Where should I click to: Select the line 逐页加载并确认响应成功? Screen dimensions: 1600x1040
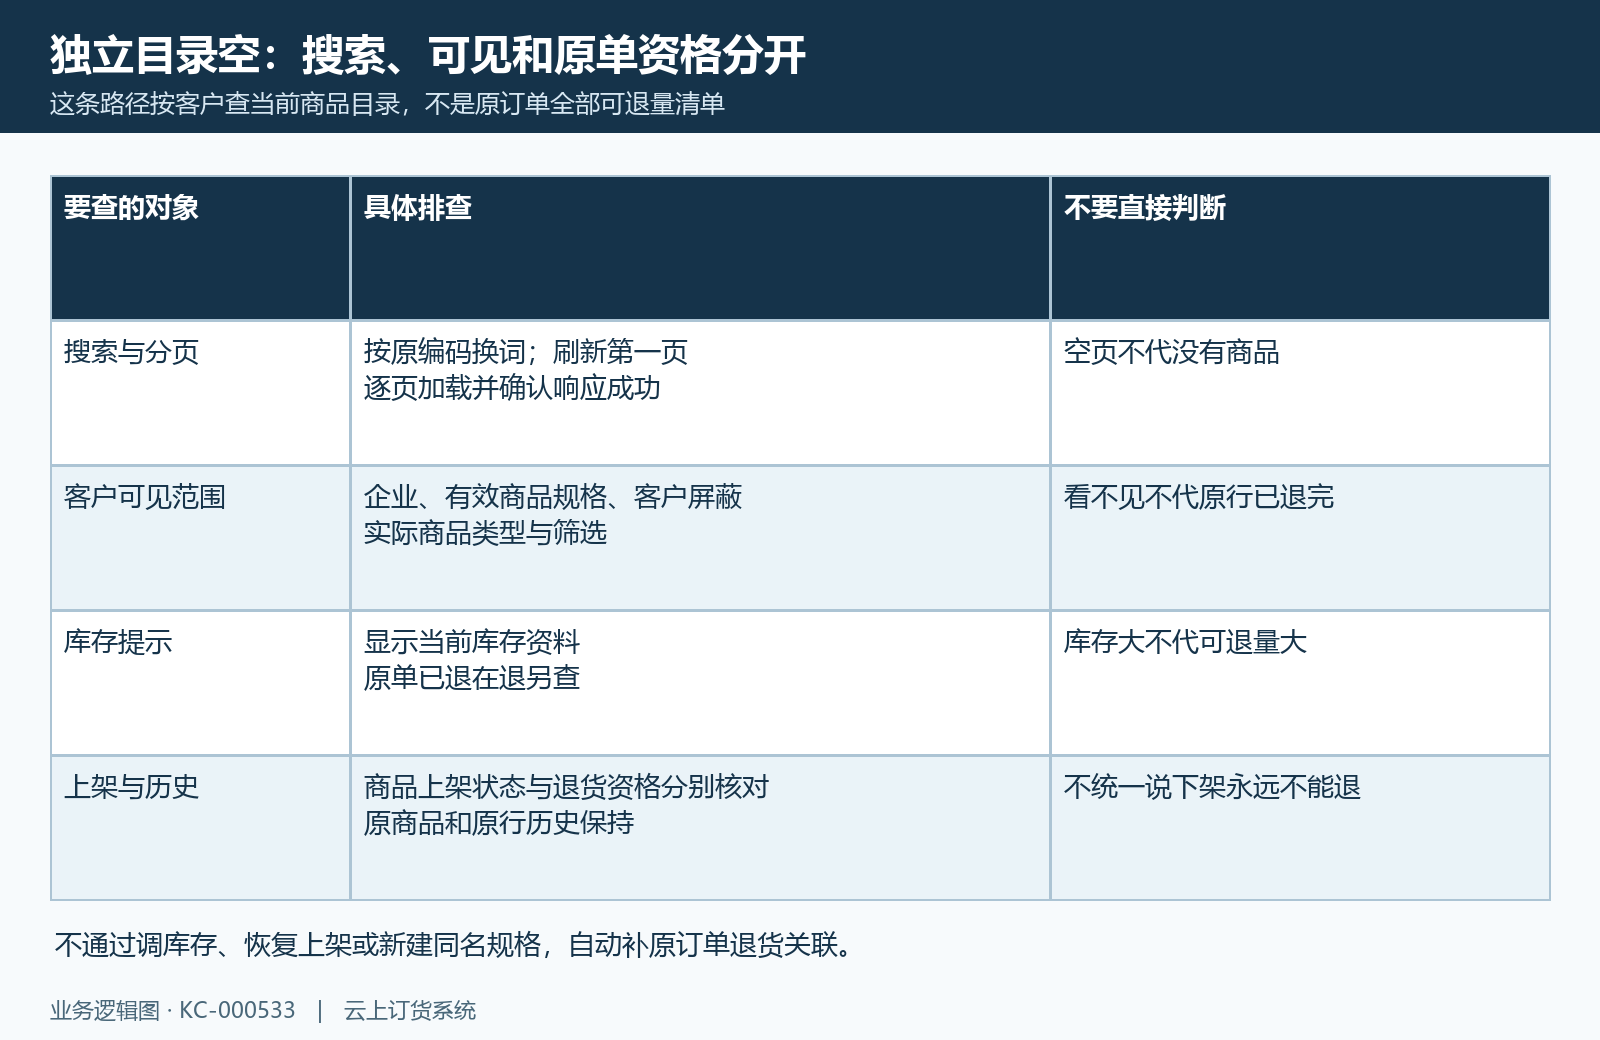point(512,388)
